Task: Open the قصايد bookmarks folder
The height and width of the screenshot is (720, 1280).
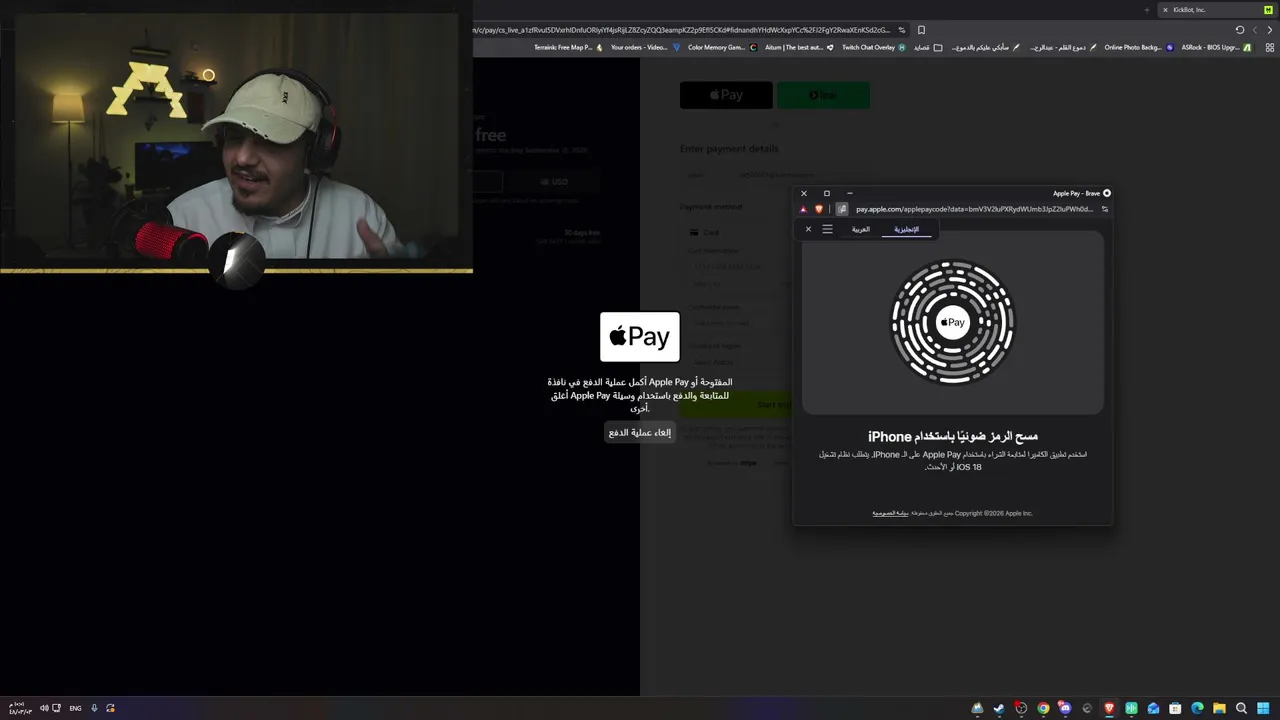Action: (927, 47)
